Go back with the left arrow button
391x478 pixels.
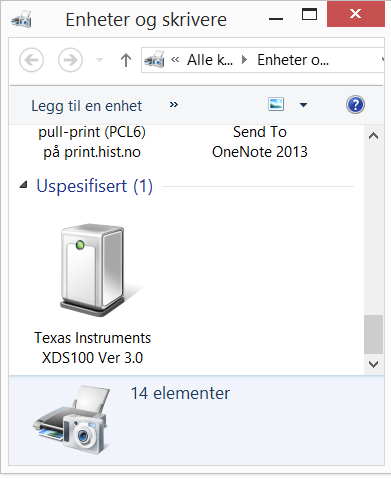(32, 60)
